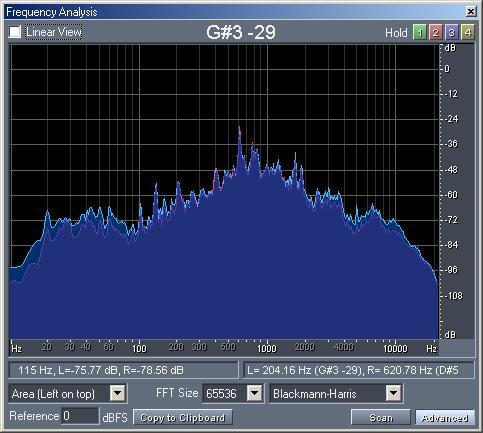Click Hold slot 4 yellow button
The height and width of the screenshot is (433, 483).
468,33
